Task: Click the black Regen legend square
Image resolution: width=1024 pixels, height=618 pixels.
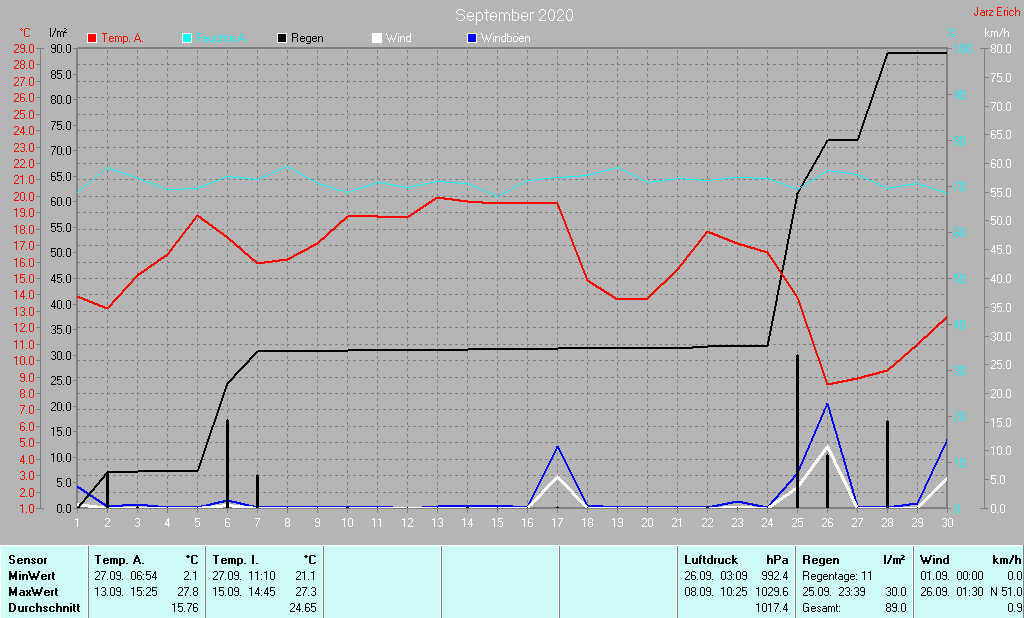Action: click(x=282, y=38)
